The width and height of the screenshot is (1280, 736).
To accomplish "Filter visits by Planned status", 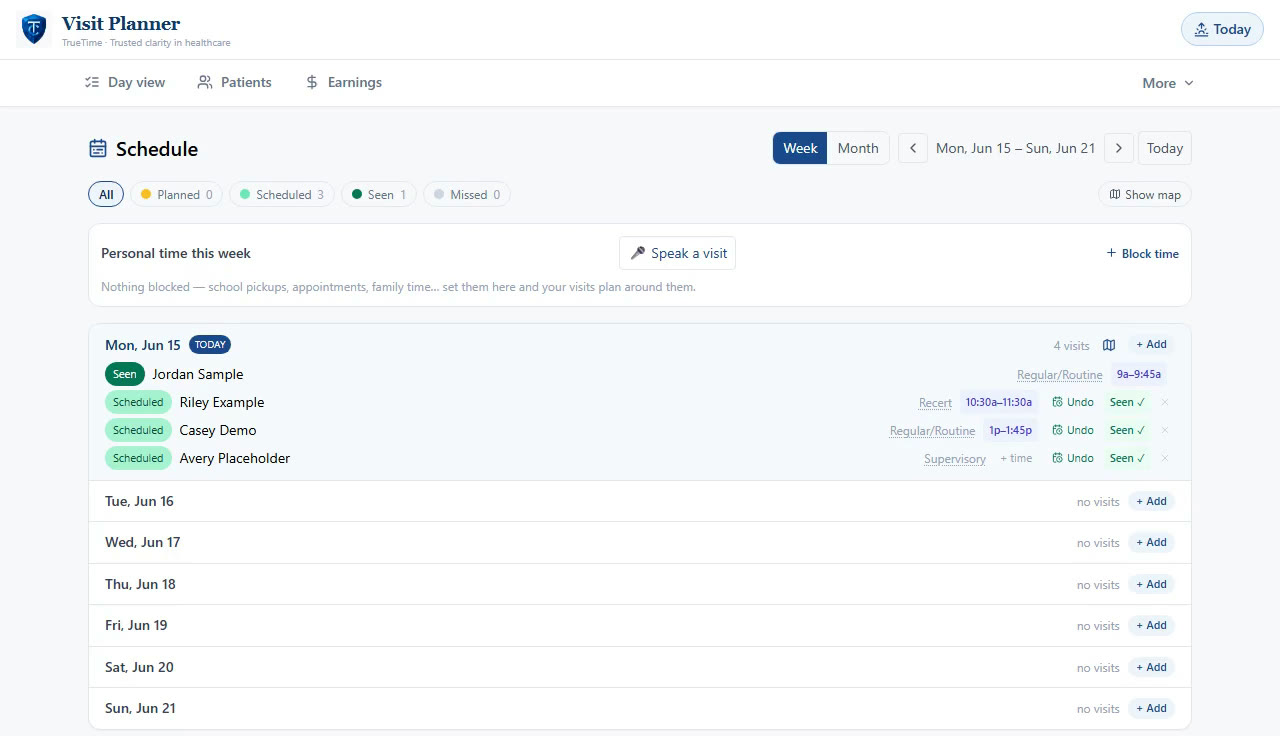I will tap(176, 194).
